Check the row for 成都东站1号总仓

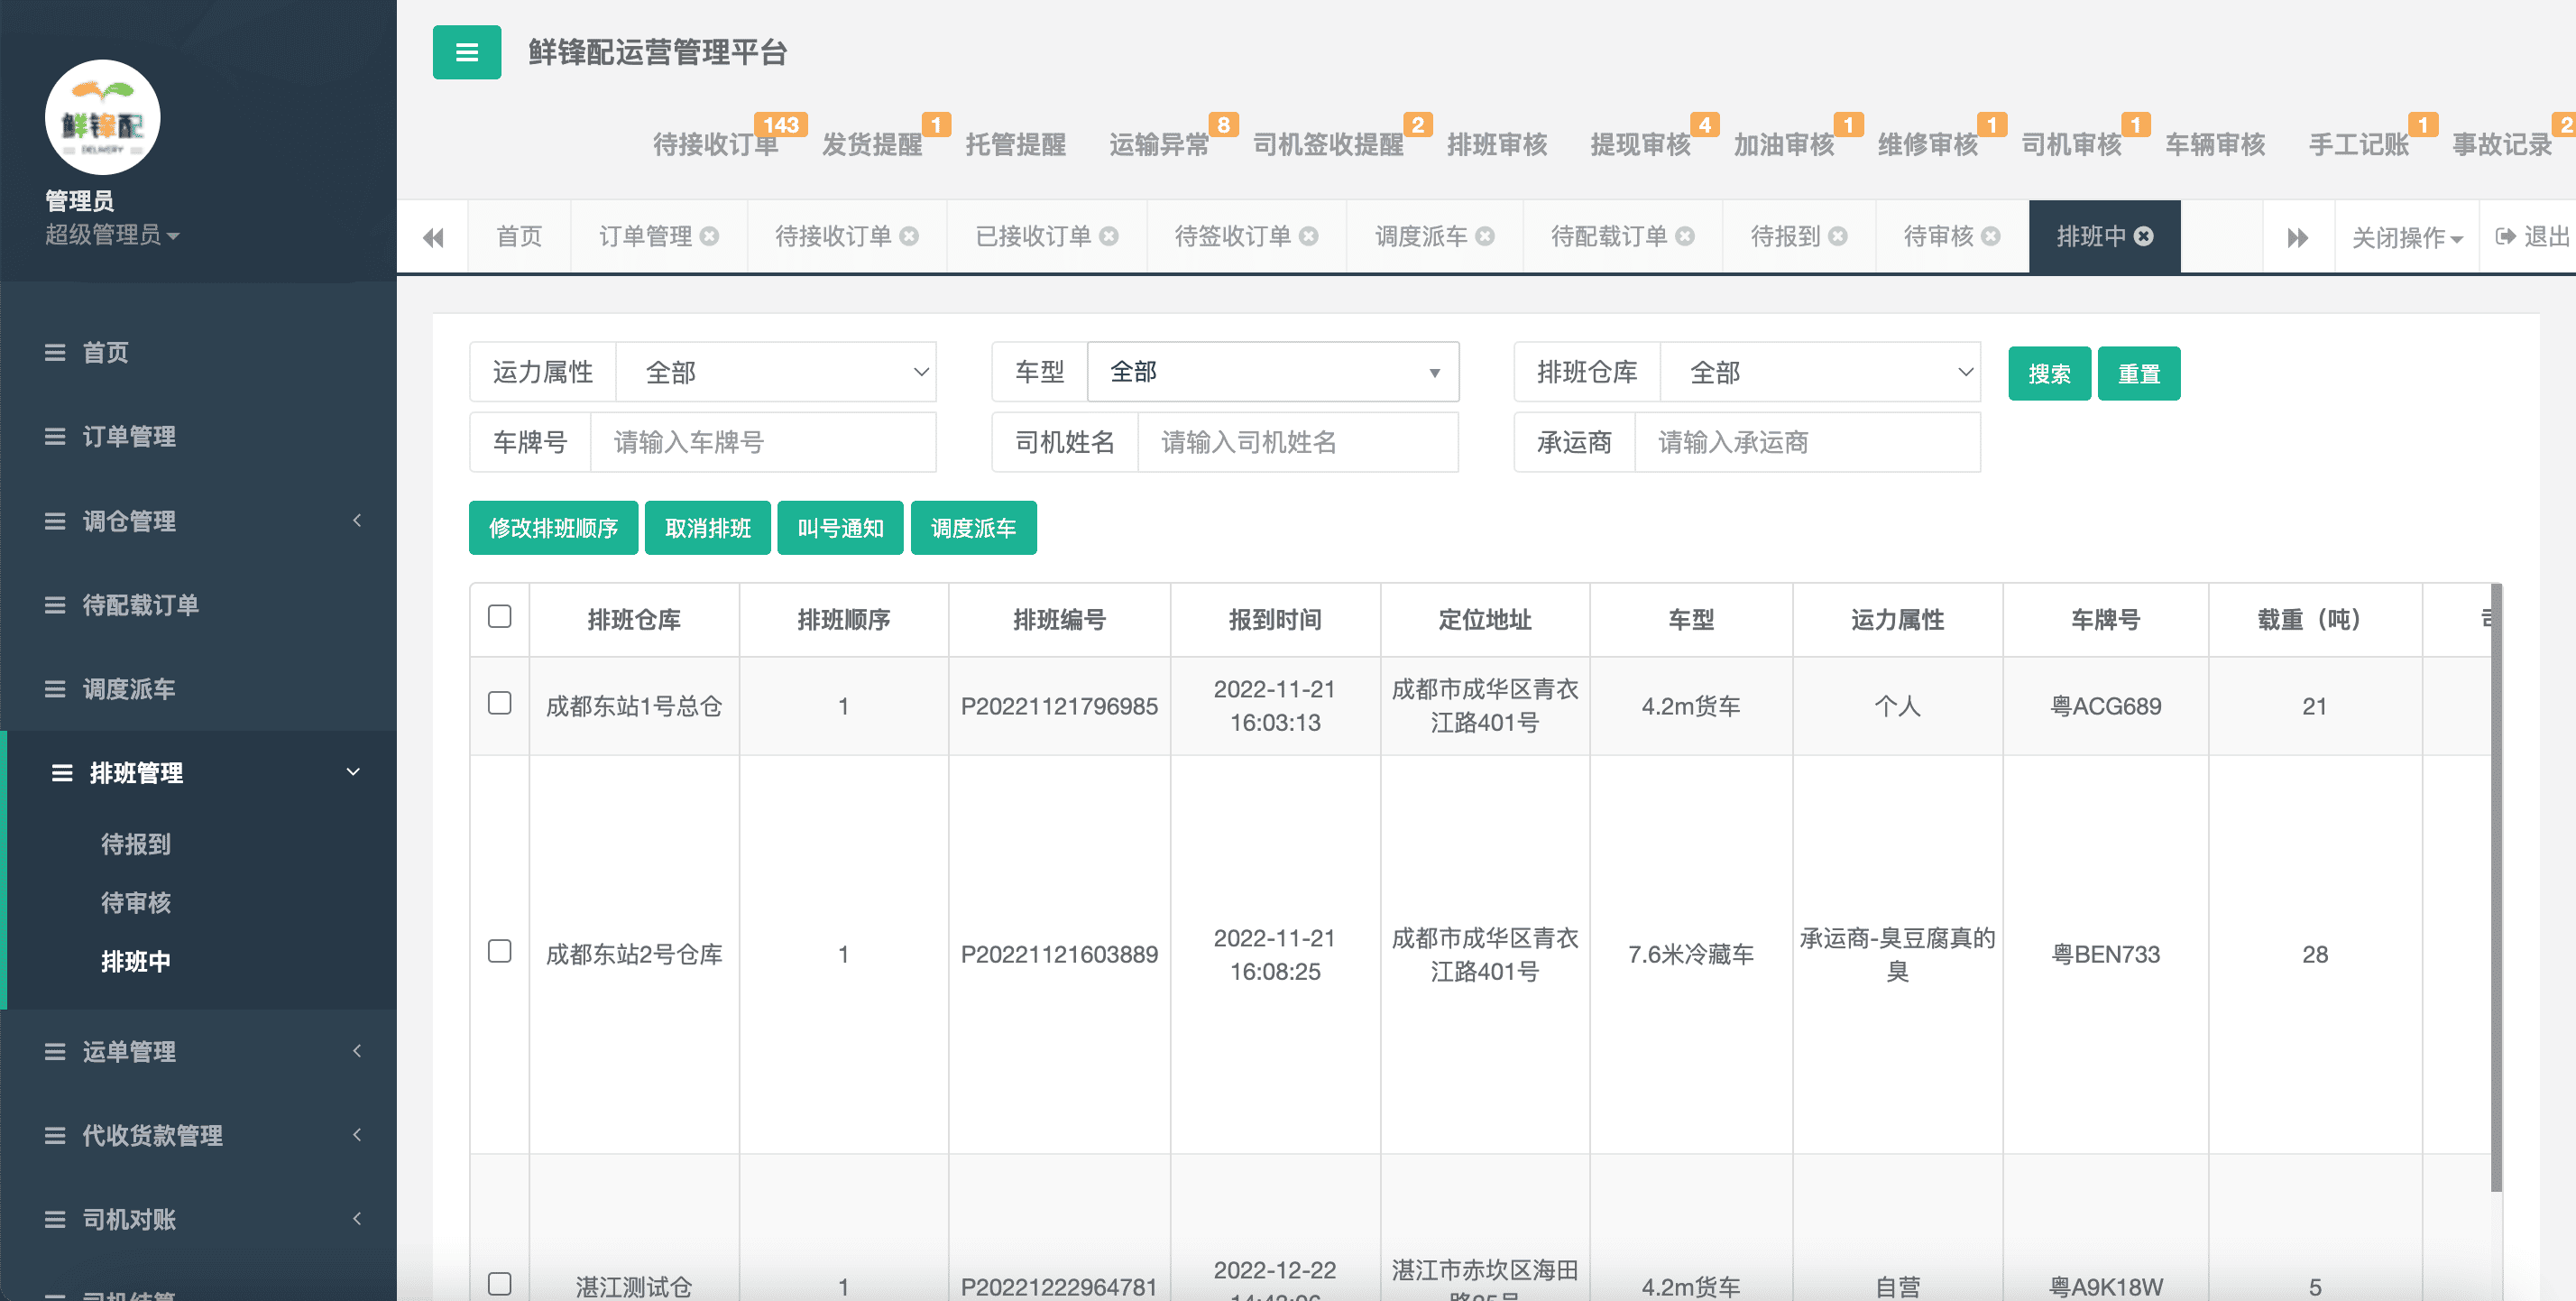(x=500, y=703)
